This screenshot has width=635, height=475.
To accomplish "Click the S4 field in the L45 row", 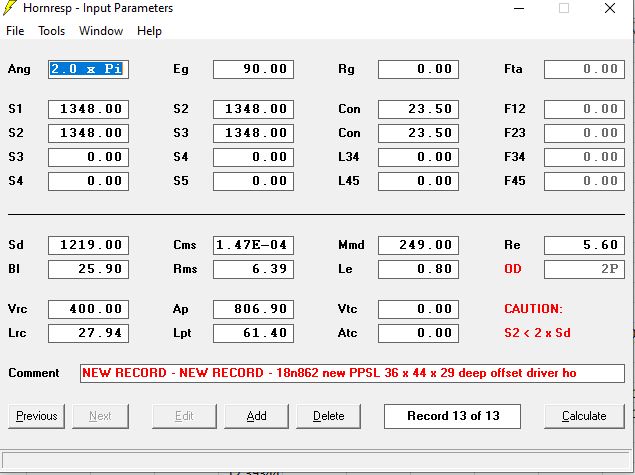I will click(88, 181).
